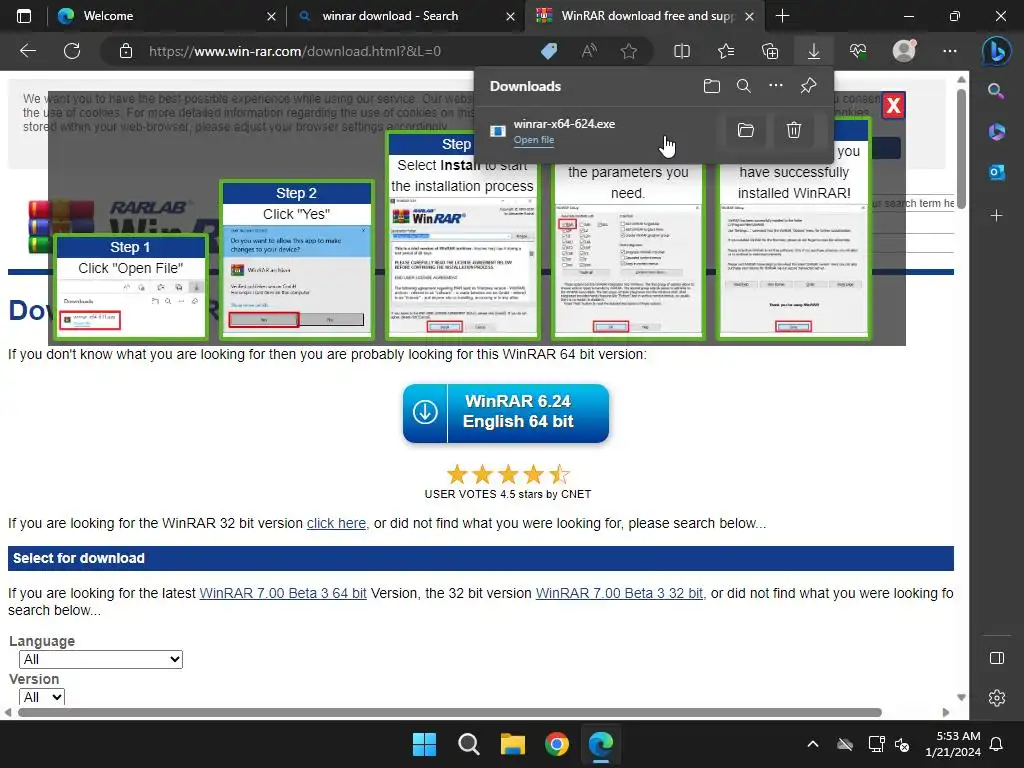Follow the 32 bit click here link
1024x768 pixels.
336,523
